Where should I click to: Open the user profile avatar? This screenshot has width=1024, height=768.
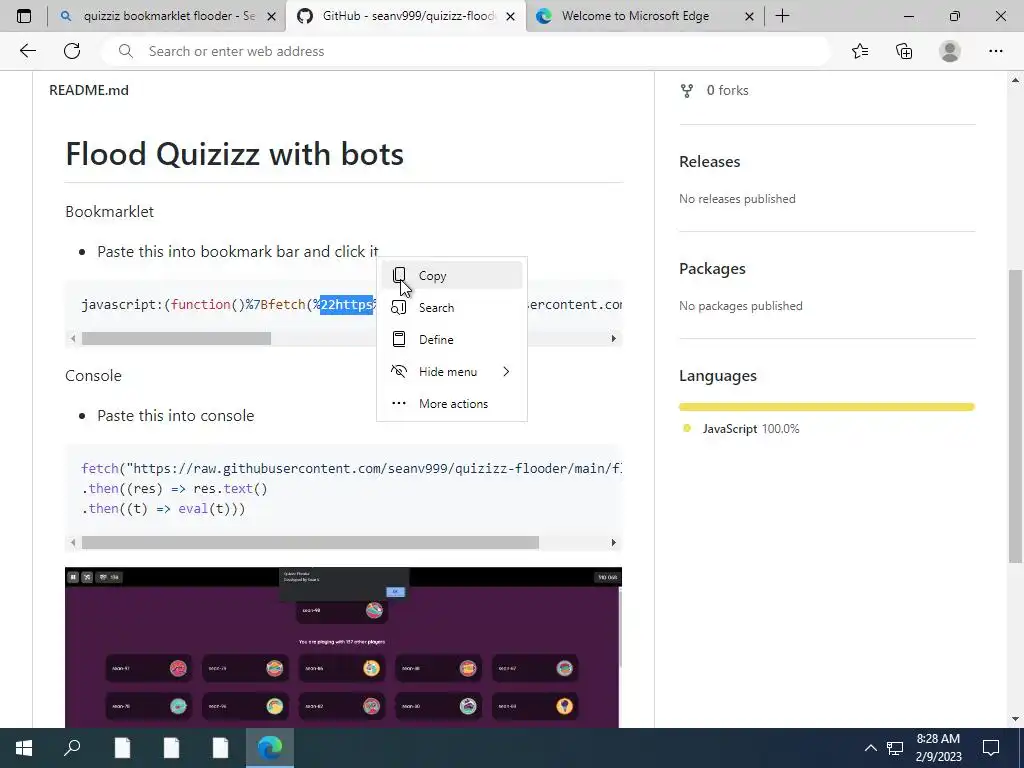950,51
